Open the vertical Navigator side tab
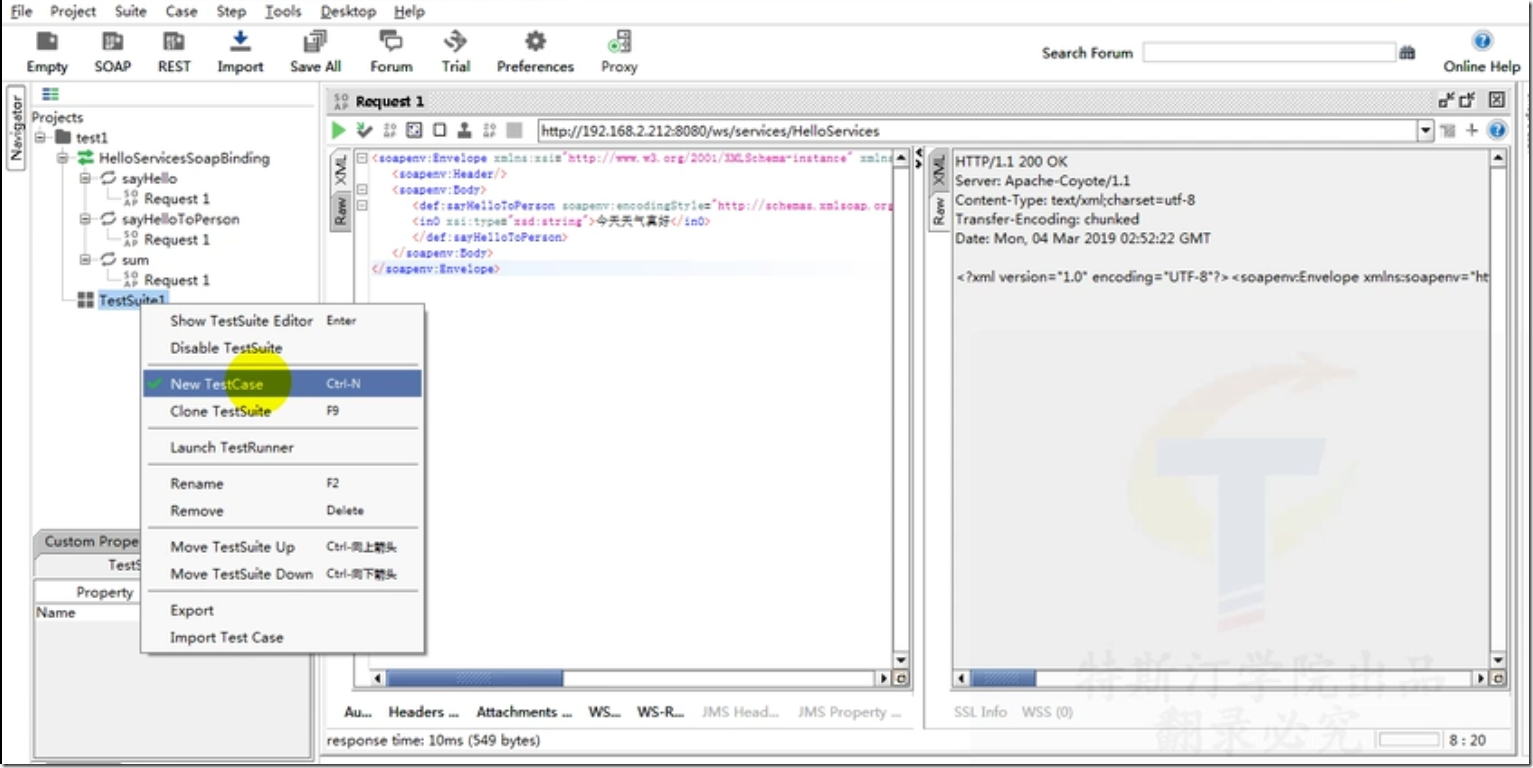 16,127
